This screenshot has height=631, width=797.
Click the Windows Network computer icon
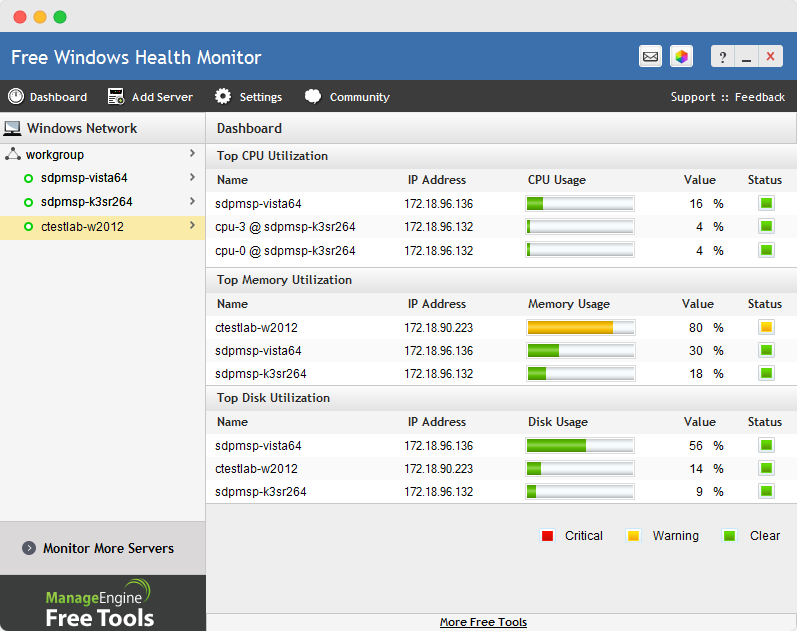pyautogui.click(x=13, y=129)
